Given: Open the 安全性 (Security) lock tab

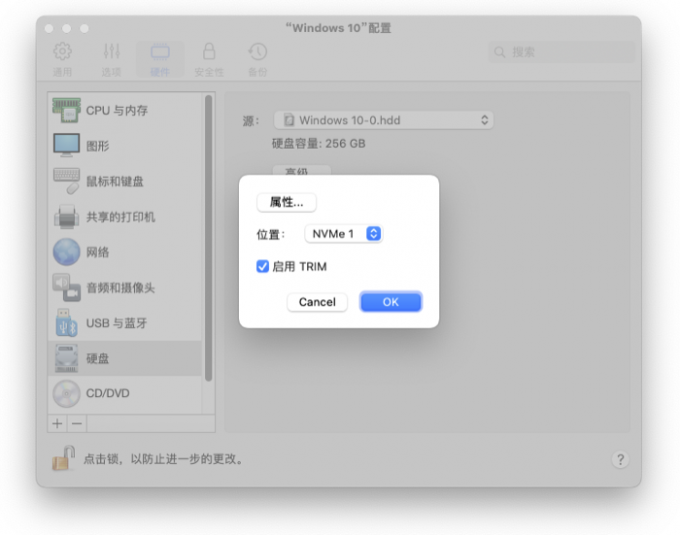Looking at the screenshot, I should pyautogui.click(x=209, y=59).
